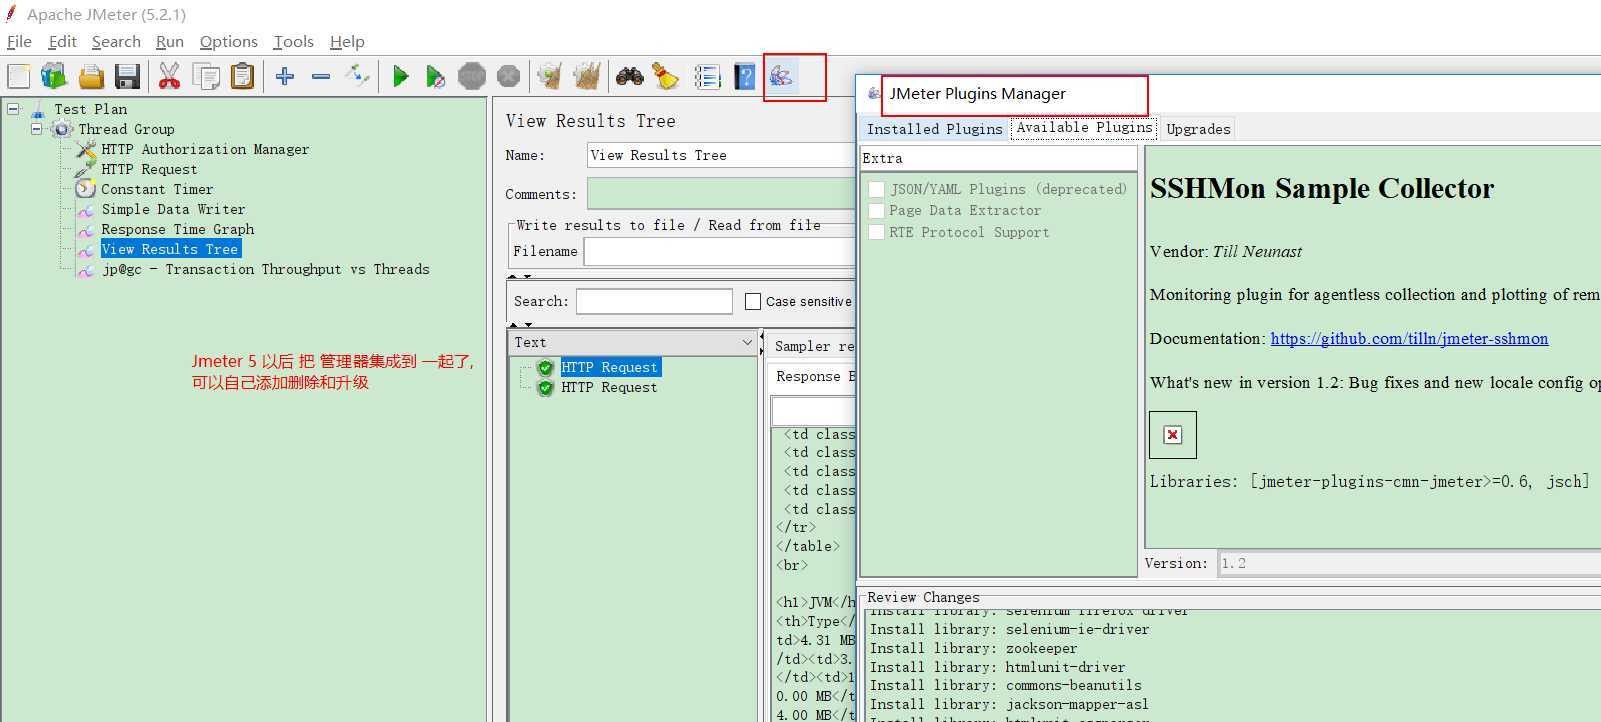
Task: Select Response Time Graph tree item
Action: pyautogui.click(x=178, y=229)
